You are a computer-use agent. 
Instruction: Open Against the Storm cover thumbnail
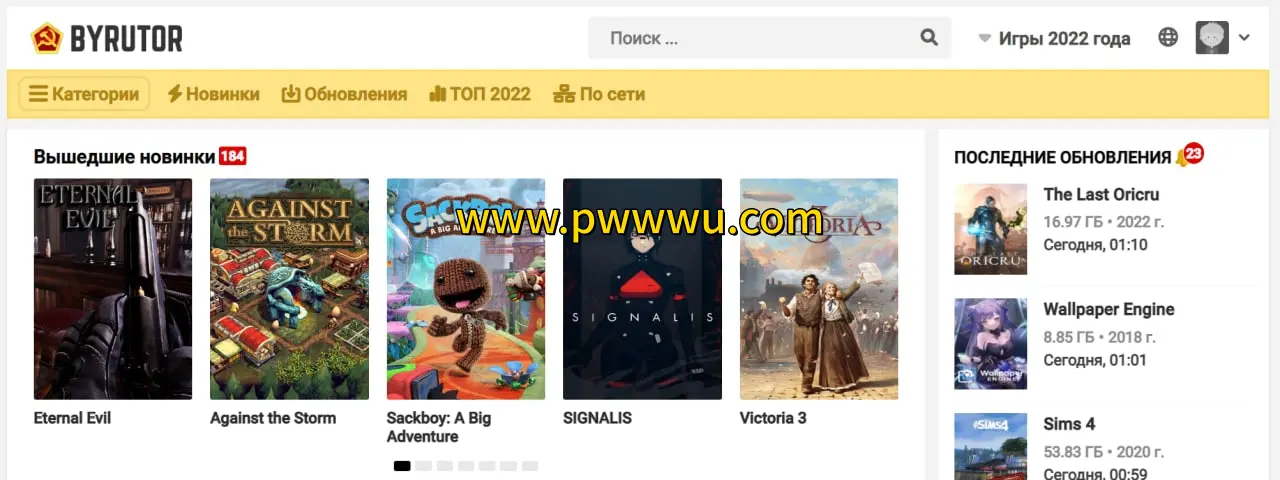point(289,289)
